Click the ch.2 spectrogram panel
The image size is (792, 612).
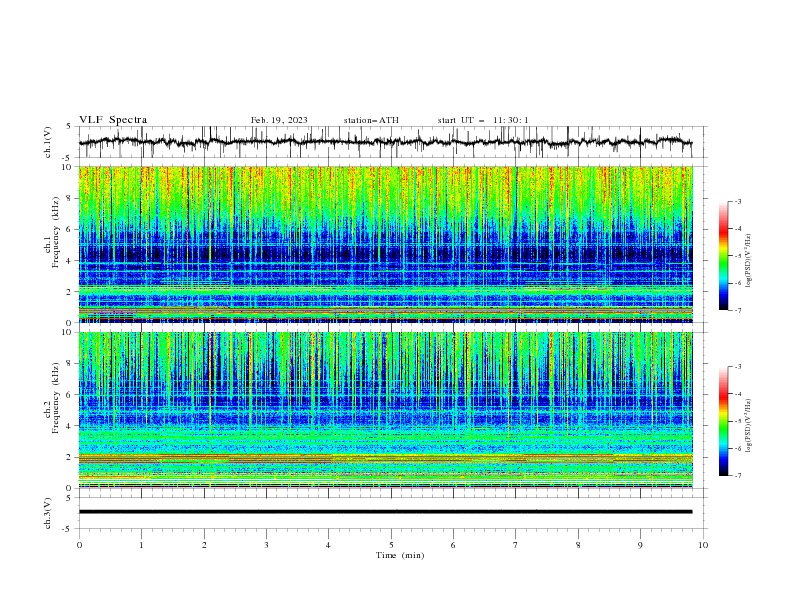[385, 410]
